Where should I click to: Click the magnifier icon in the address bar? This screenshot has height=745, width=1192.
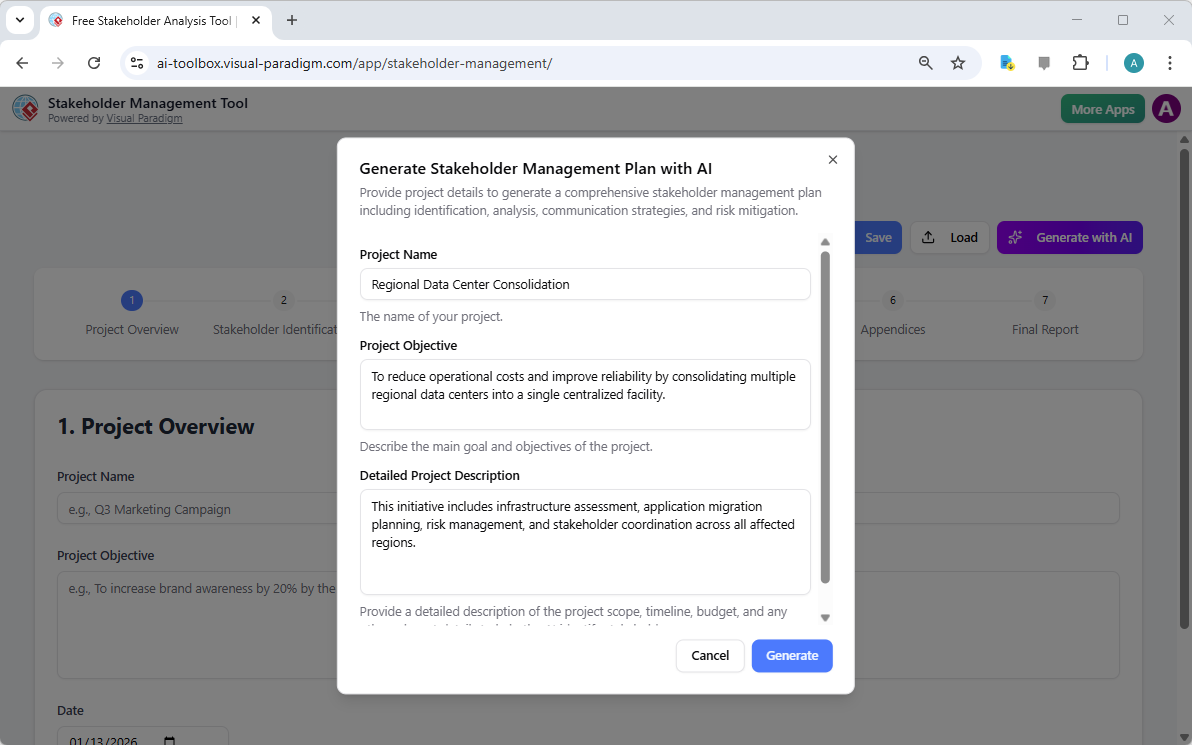925,62
